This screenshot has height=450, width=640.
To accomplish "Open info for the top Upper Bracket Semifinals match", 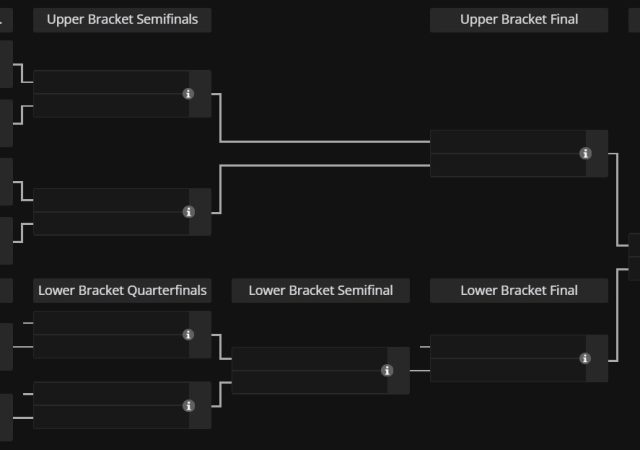I will point(188,94).
